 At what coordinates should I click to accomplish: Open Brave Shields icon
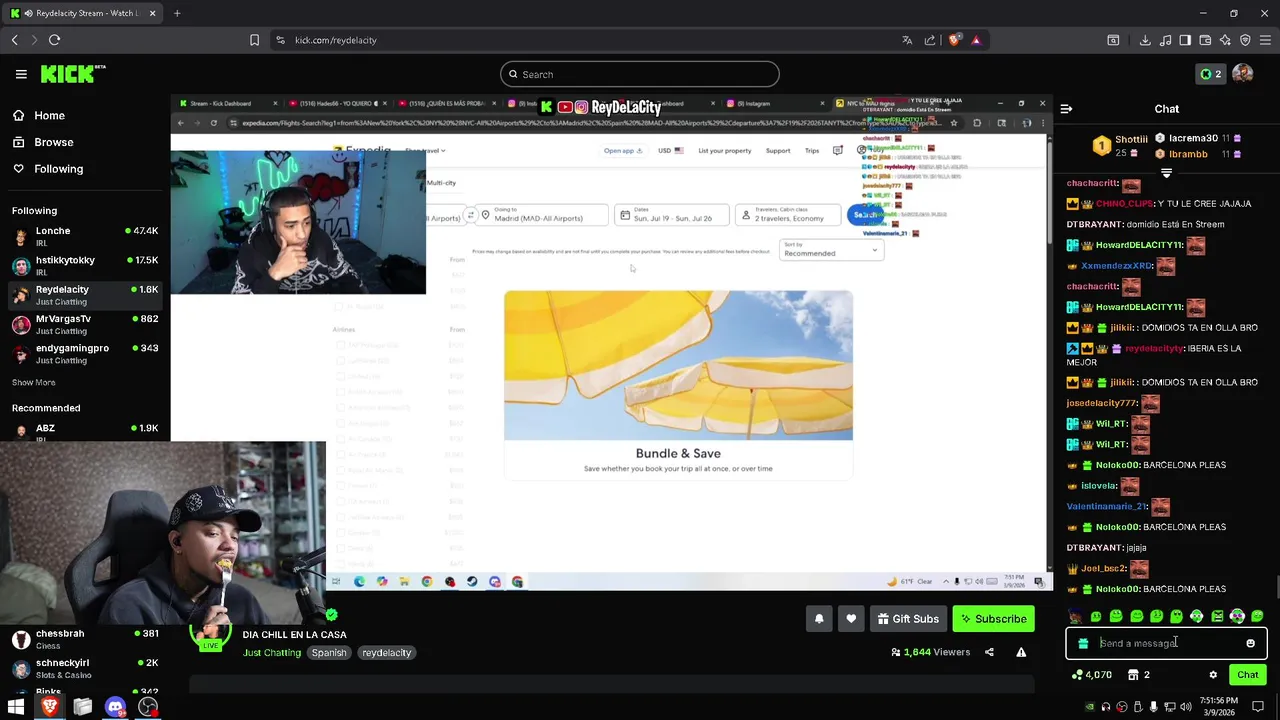click(x=954, y=40)
